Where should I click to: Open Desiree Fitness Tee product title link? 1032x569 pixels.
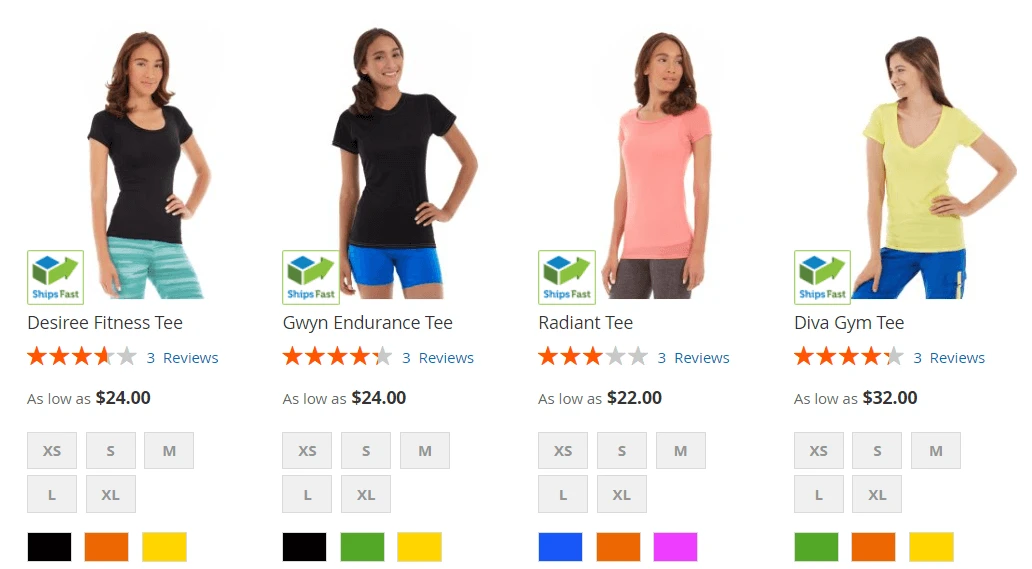(105, 323)
